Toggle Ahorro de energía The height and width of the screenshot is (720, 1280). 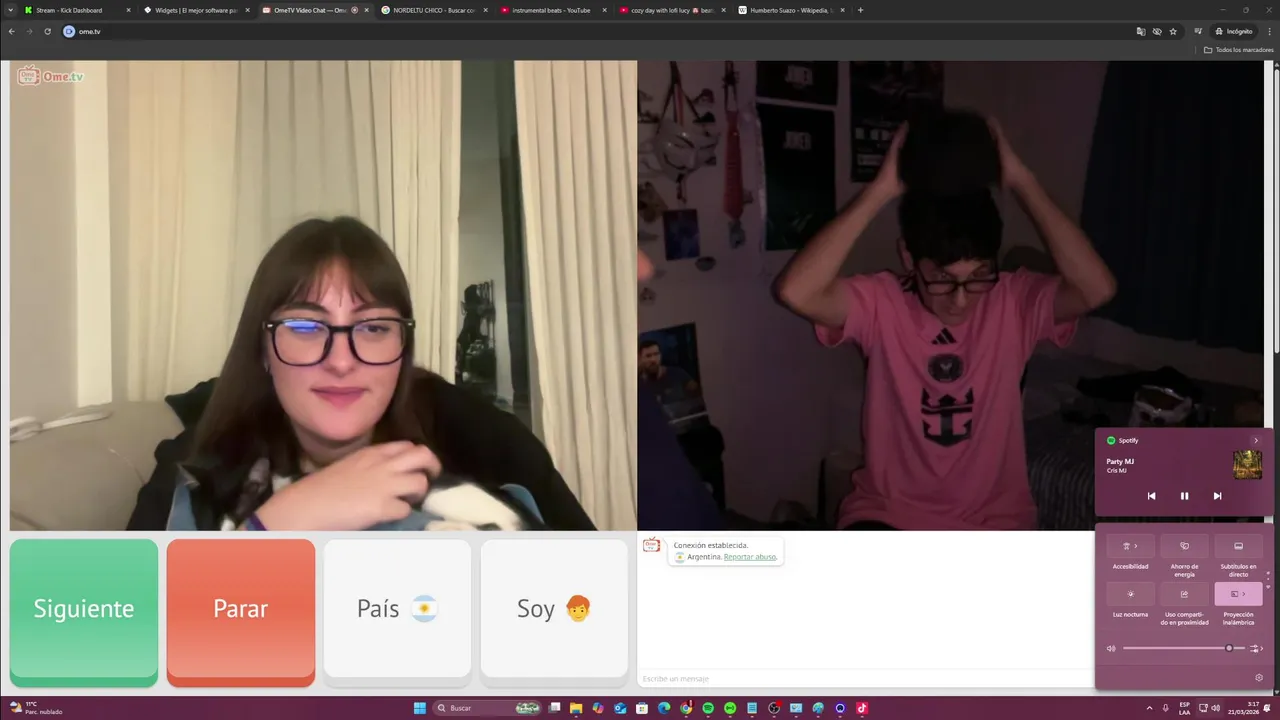(1185, 546)
